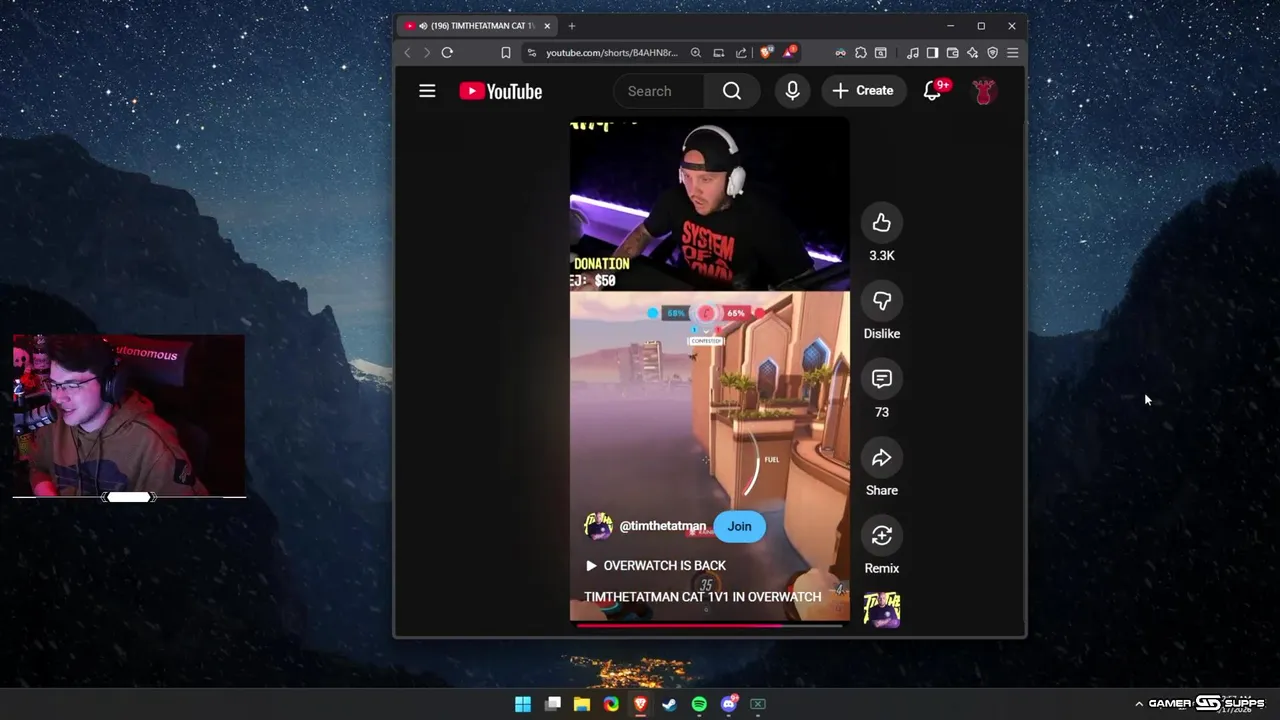This screenshot has height=720, width=1280.
Task: Go to the YouTube home logo
Action: (x=500, y=91)
